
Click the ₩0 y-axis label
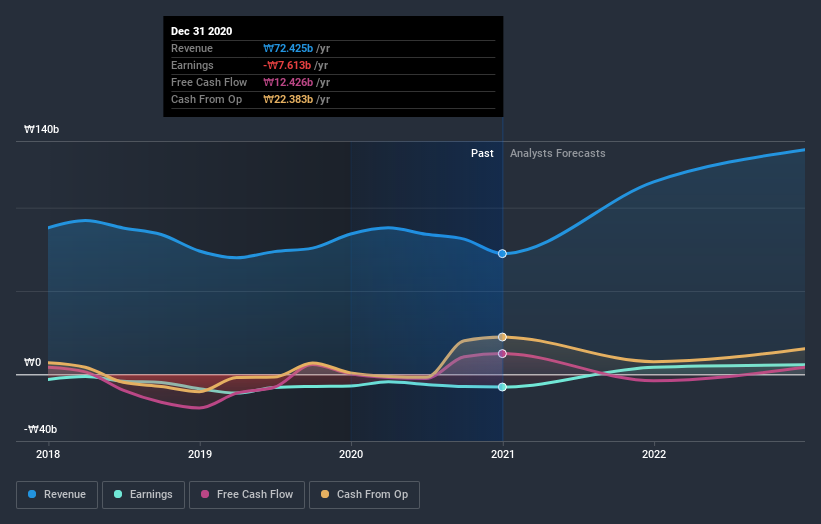pos(32,362)
